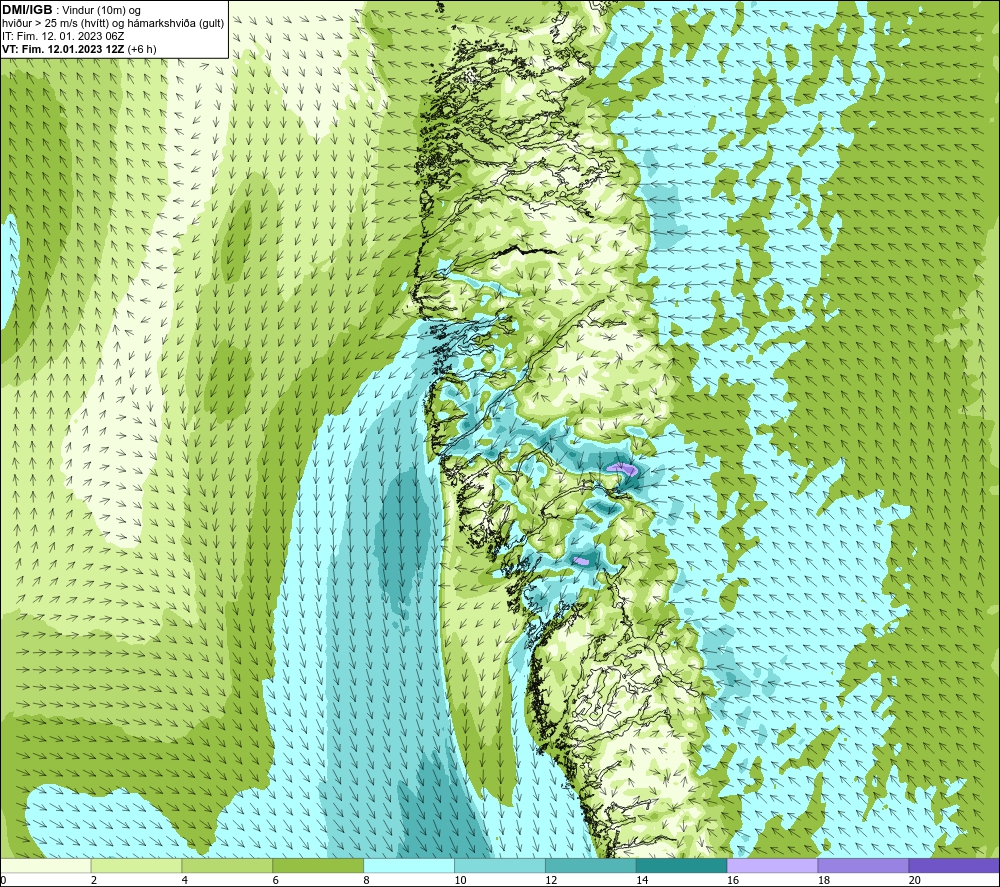Click the '0' label on the wind scale

point(4,880)
